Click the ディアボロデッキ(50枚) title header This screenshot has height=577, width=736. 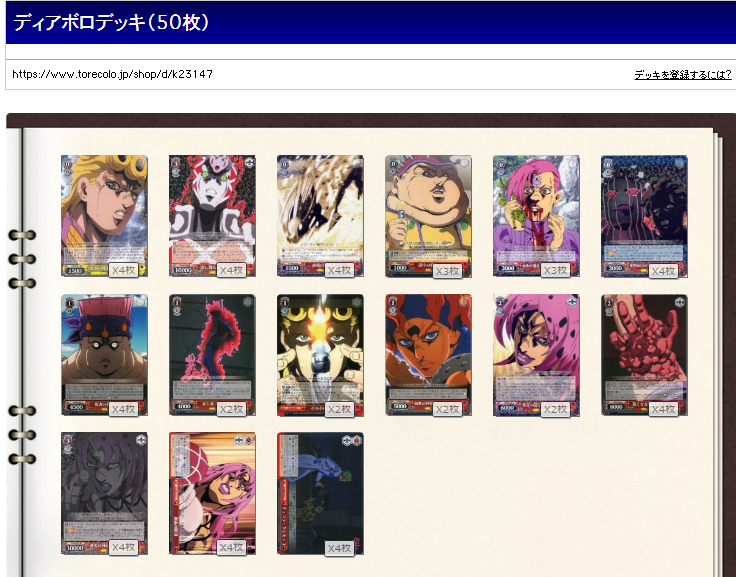point(111,22)
